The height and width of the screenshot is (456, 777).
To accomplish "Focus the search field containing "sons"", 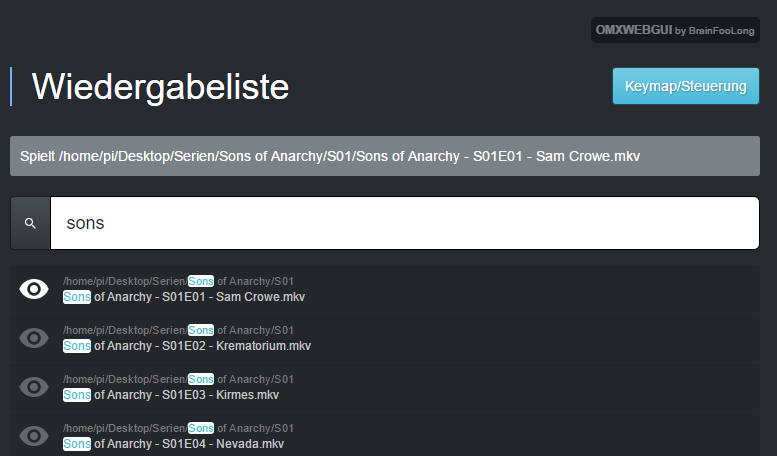I will [404, 223].
